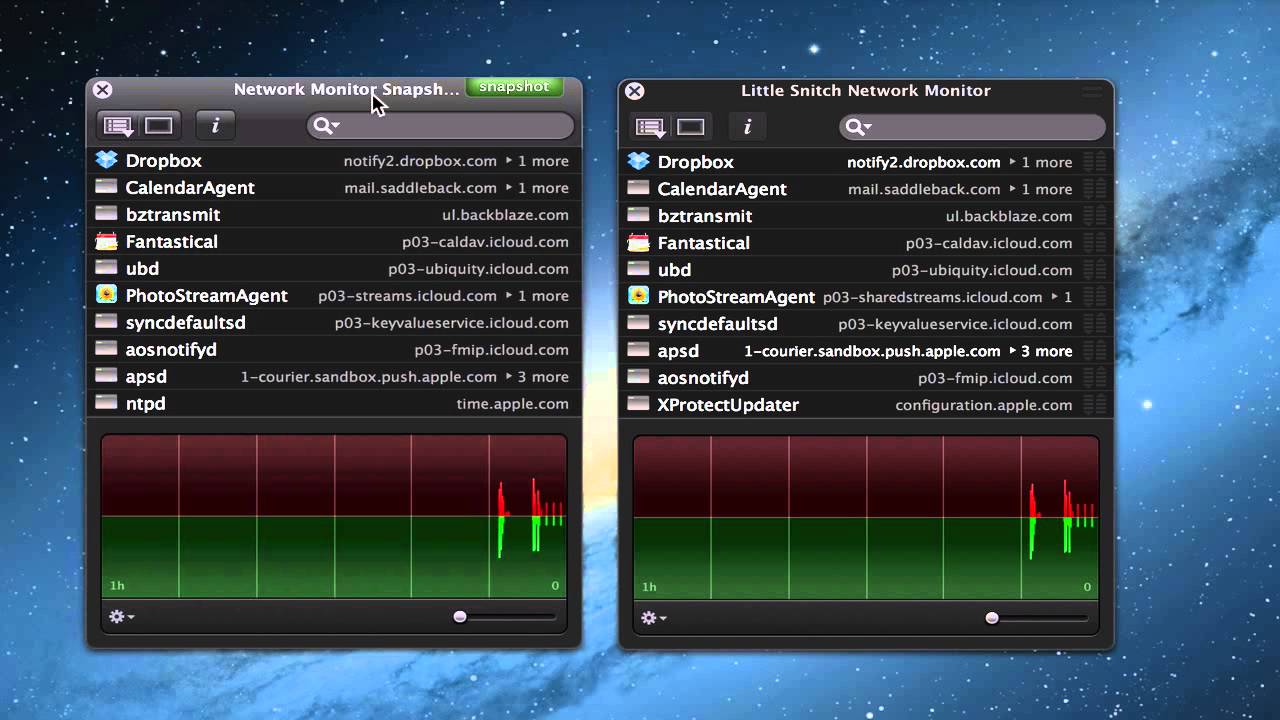Click the ntpd process icon in the Snapshot window
The width and height of the screenshot is (1280, 720).
[107, 403]
